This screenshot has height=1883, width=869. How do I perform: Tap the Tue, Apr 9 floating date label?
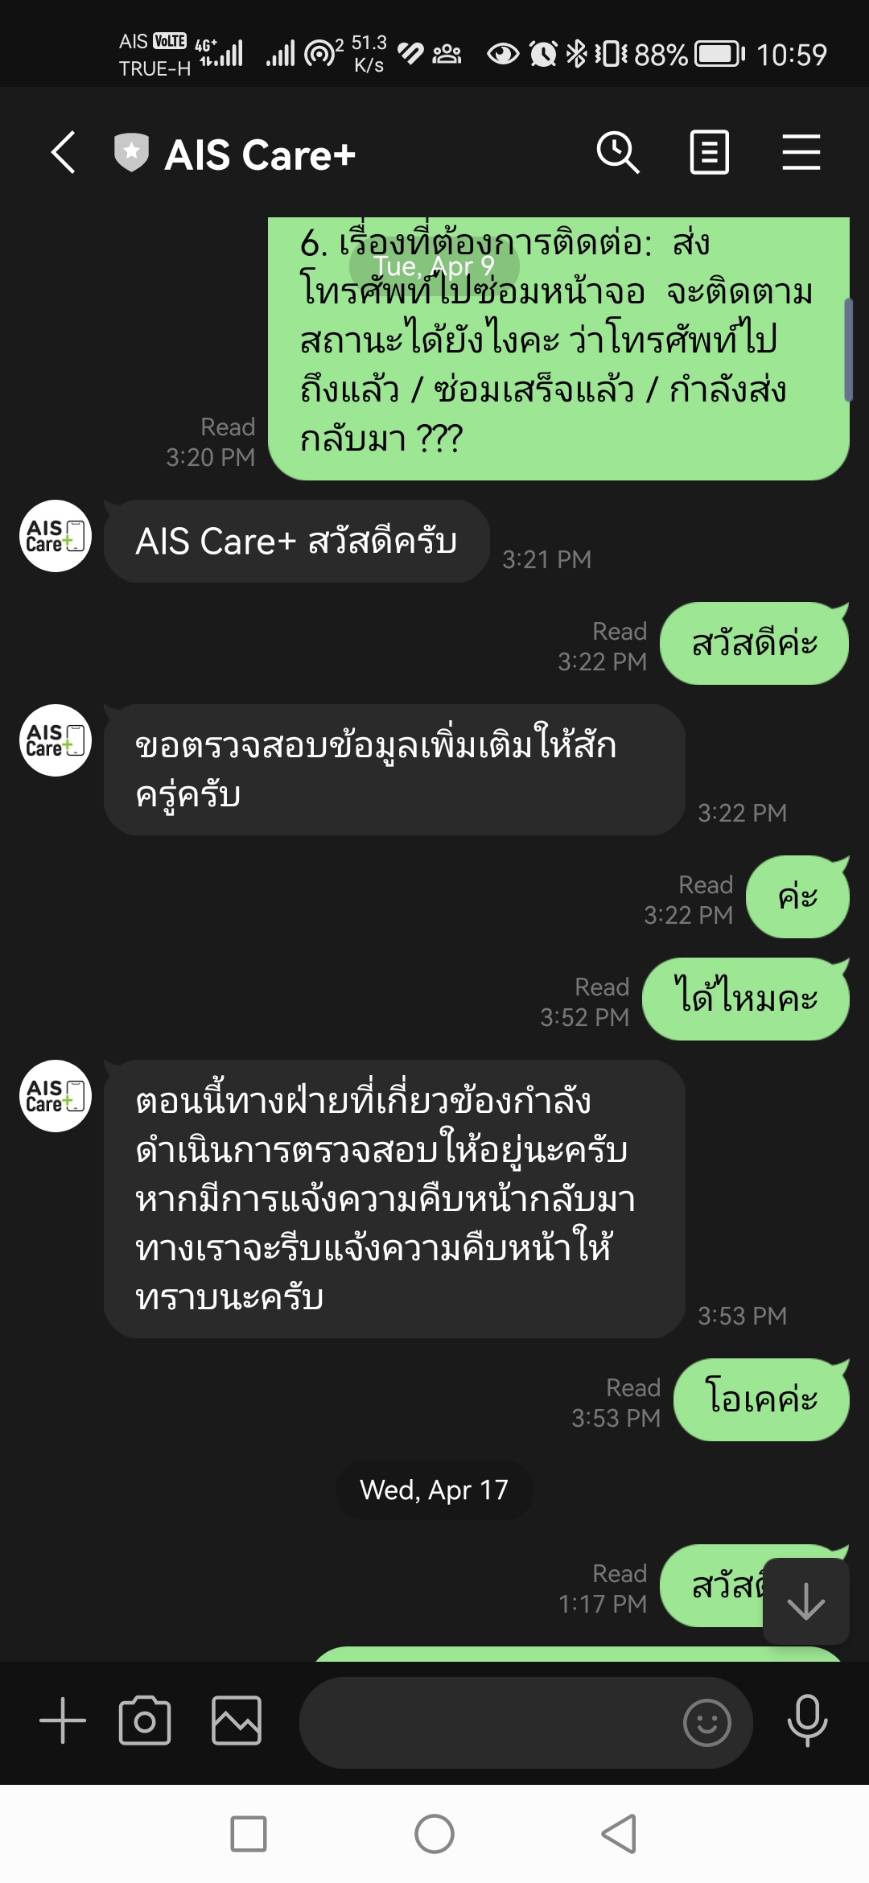[x=434, y=266]
